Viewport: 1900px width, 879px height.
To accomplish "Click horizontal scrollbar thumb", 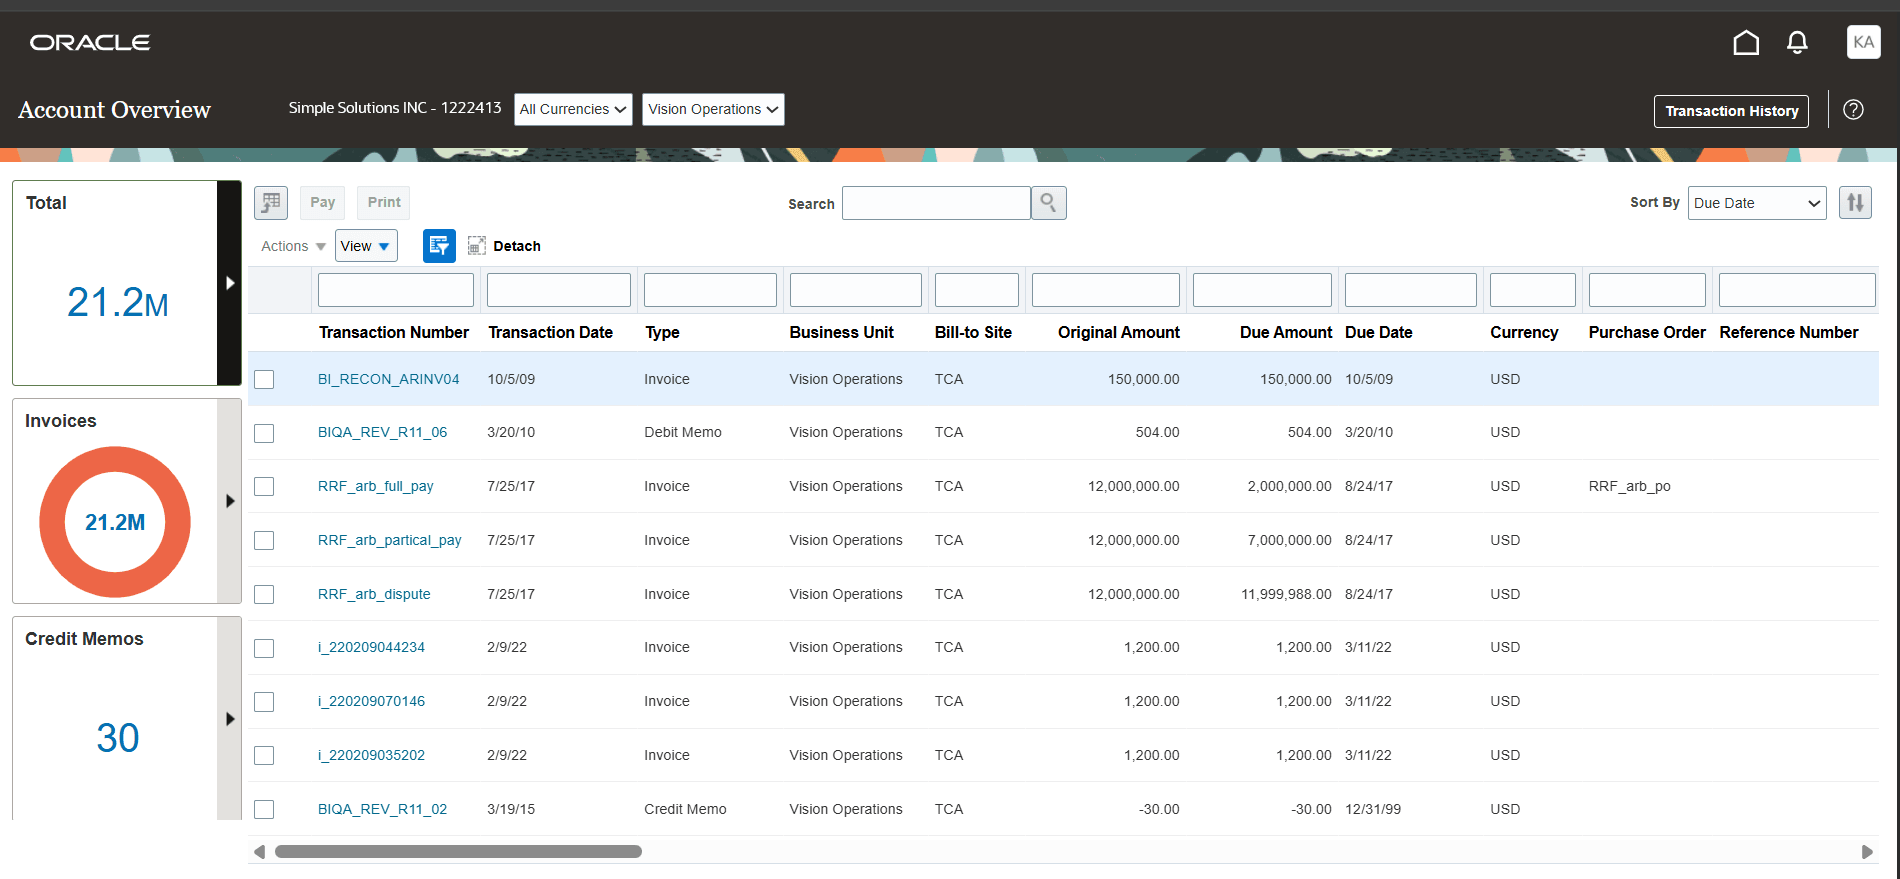I will (x=458, y=852).
